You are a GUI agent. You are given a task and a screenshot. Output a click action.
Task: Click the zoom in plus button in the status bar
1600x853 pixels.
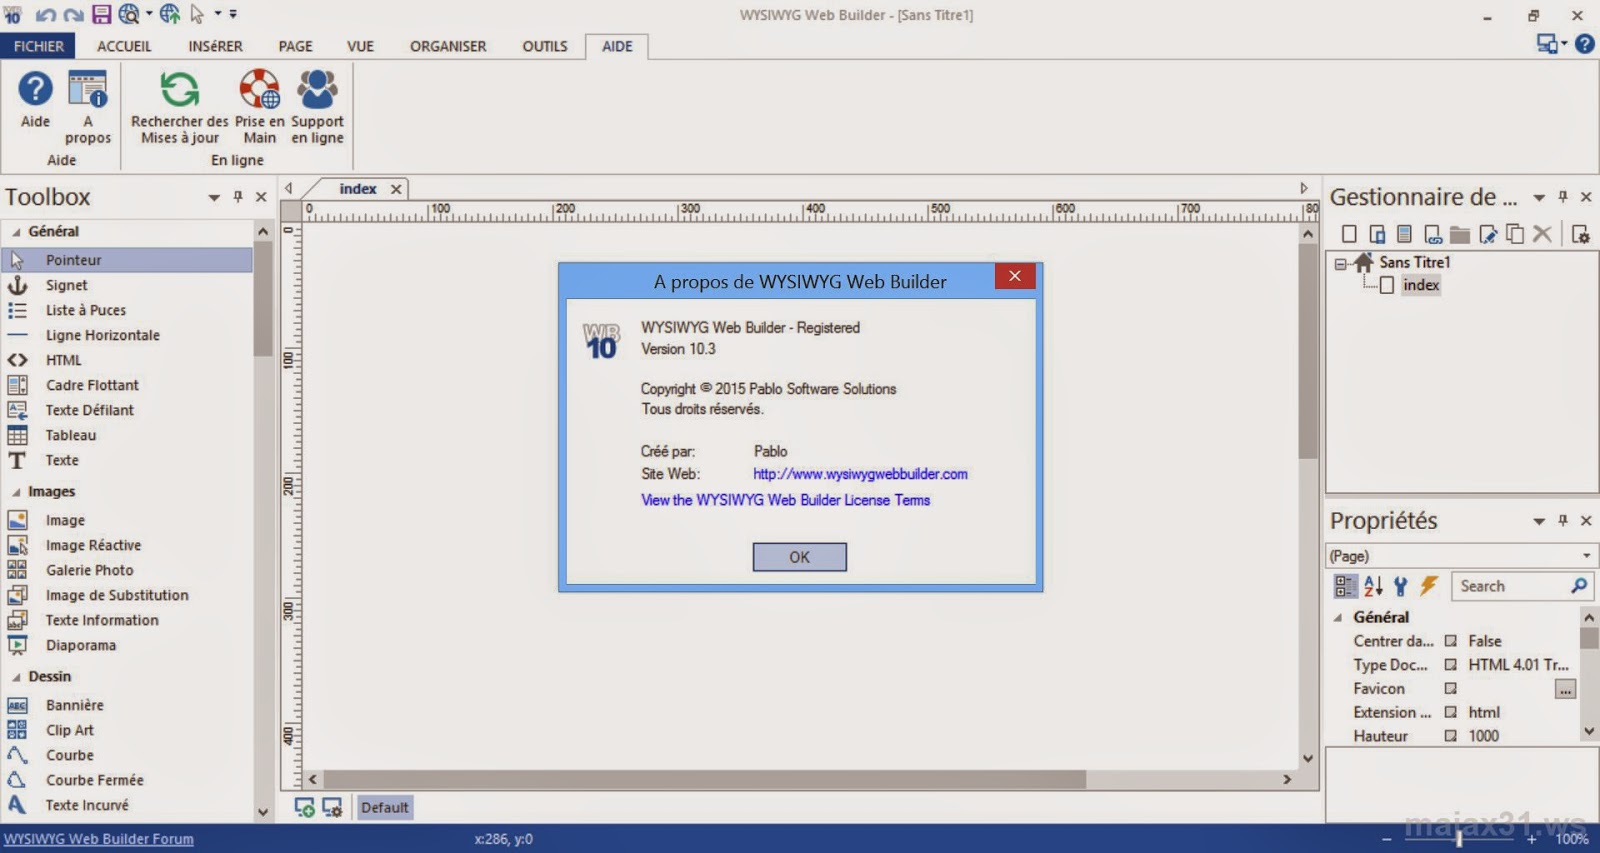(1531, 839)
